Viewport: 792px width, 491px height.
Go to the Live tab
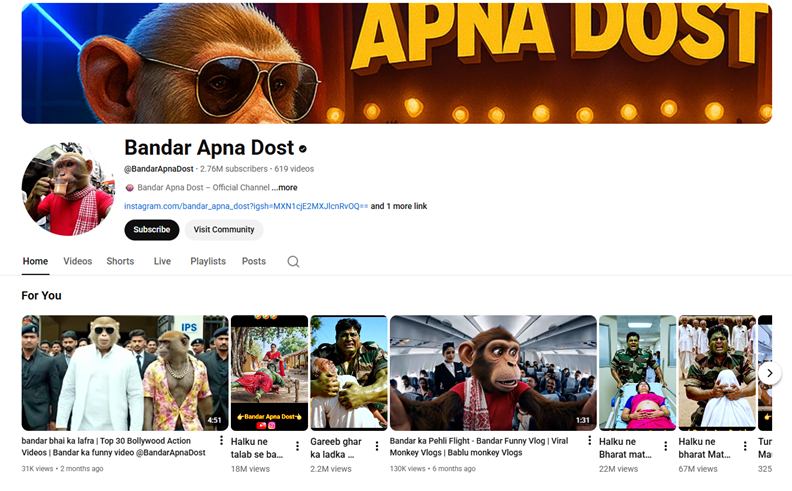162,261
